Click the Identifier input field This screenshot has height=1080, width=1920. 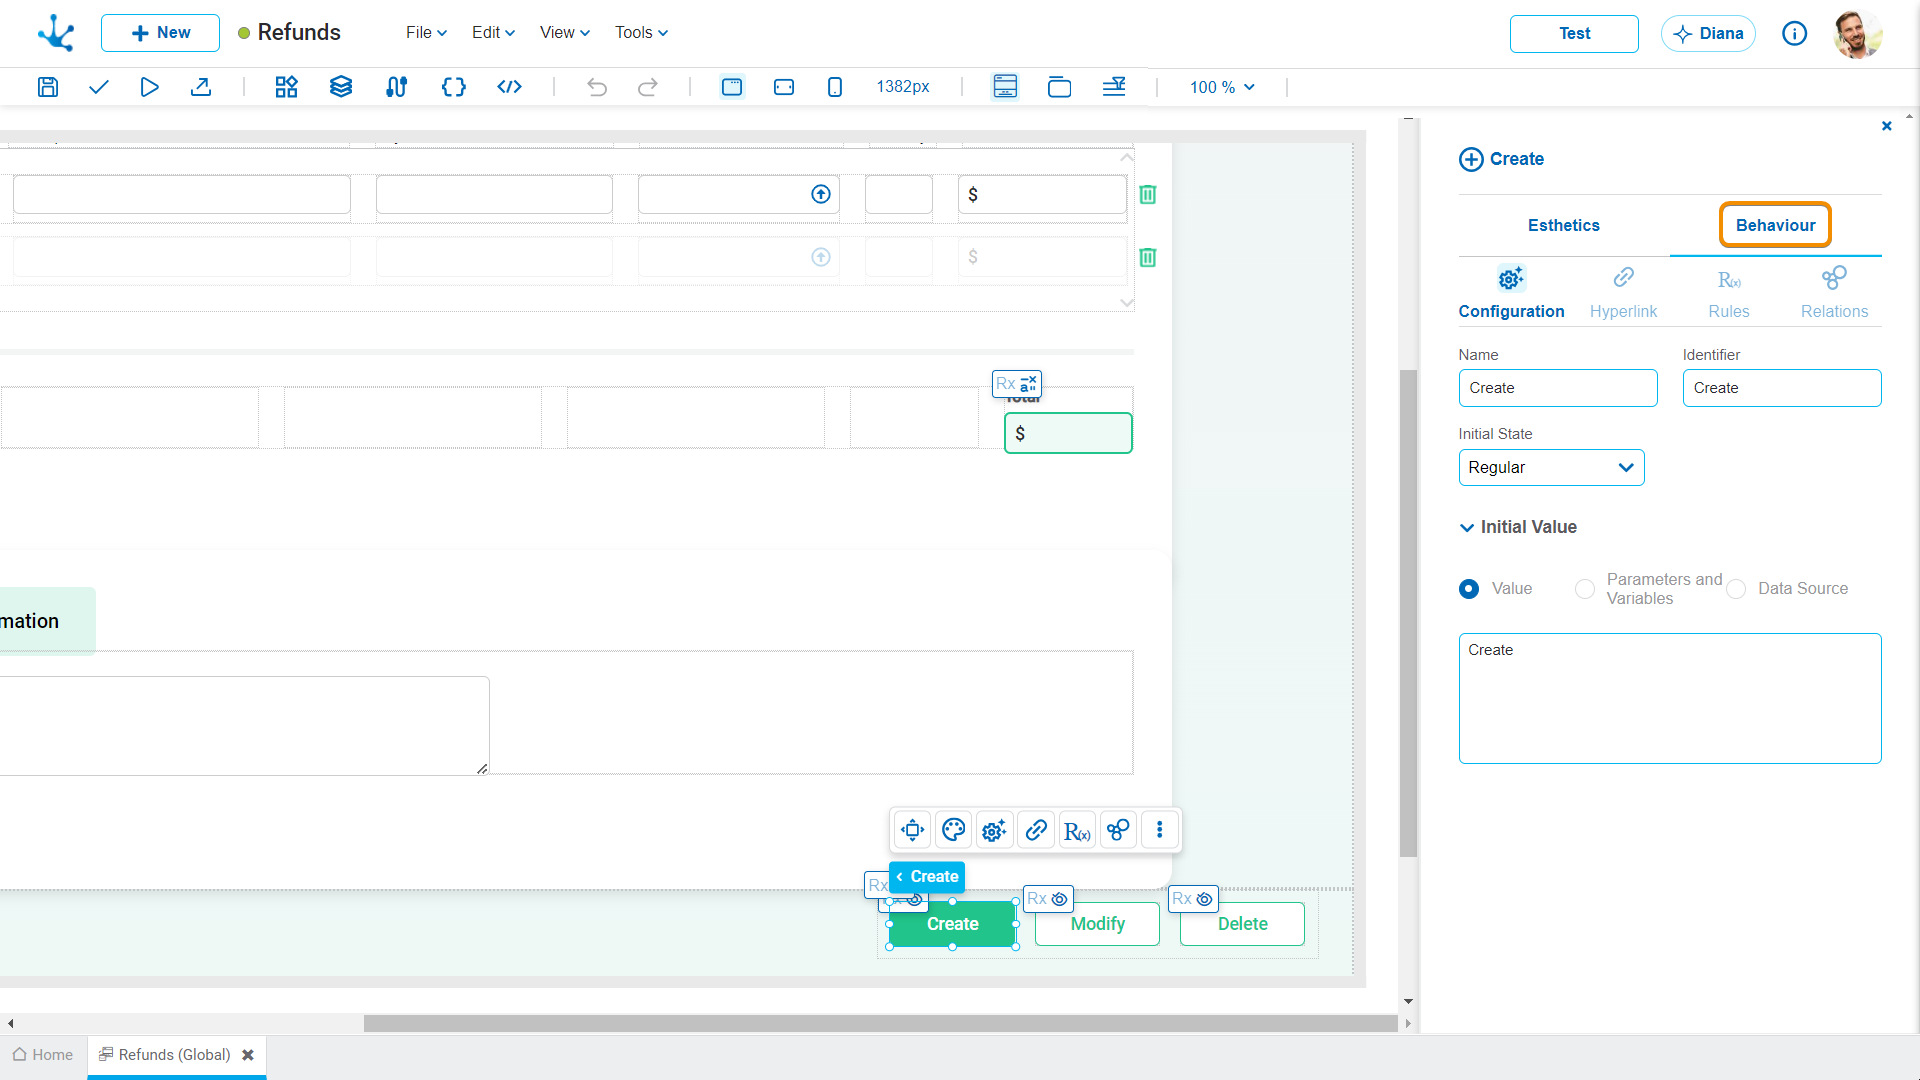[1782, 388]
